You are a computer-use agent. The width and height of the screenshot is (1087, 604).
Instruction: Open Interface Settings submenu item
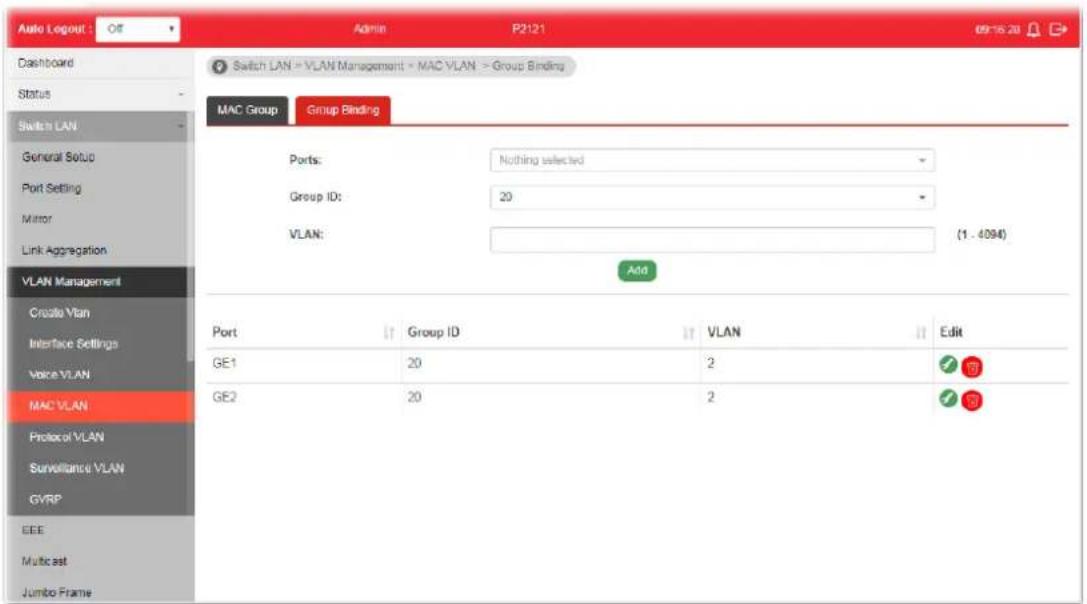(x=98, y=344)
